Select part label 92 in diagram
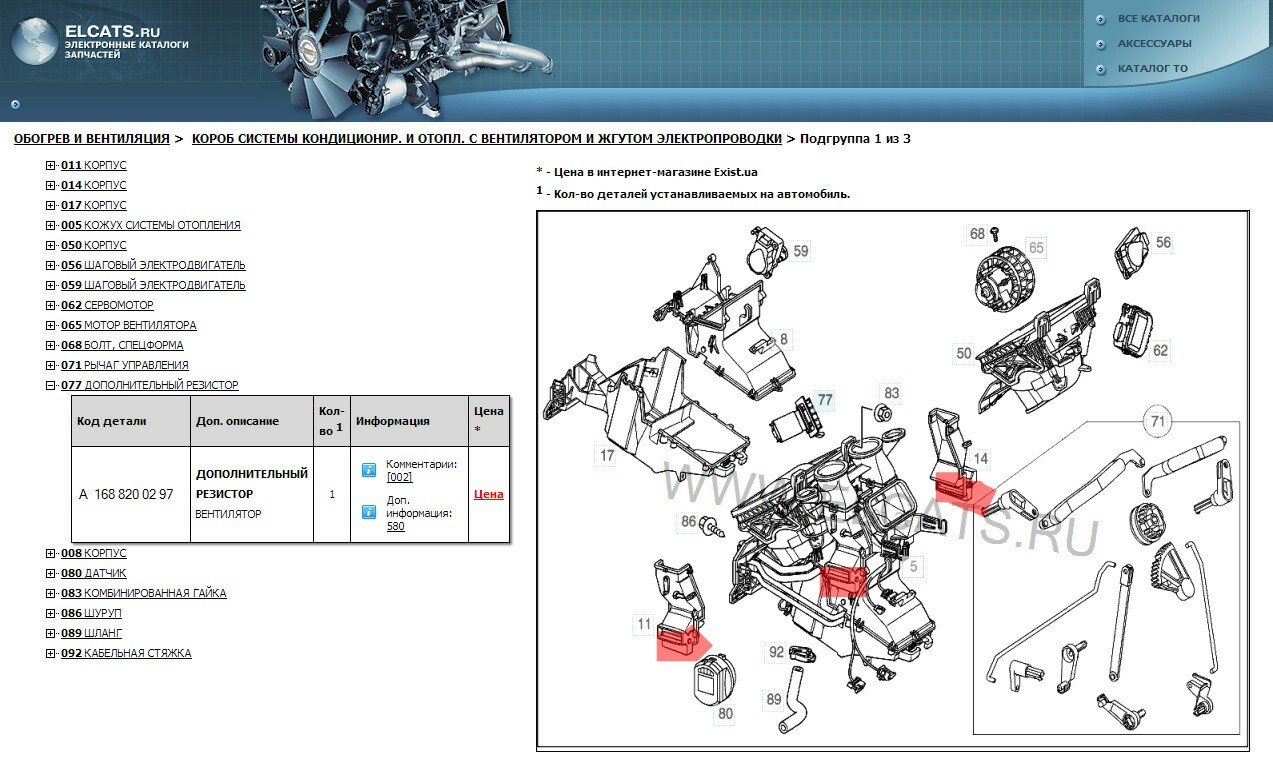Viewport: 1273px width, 759px height. [x=776, y=652]
